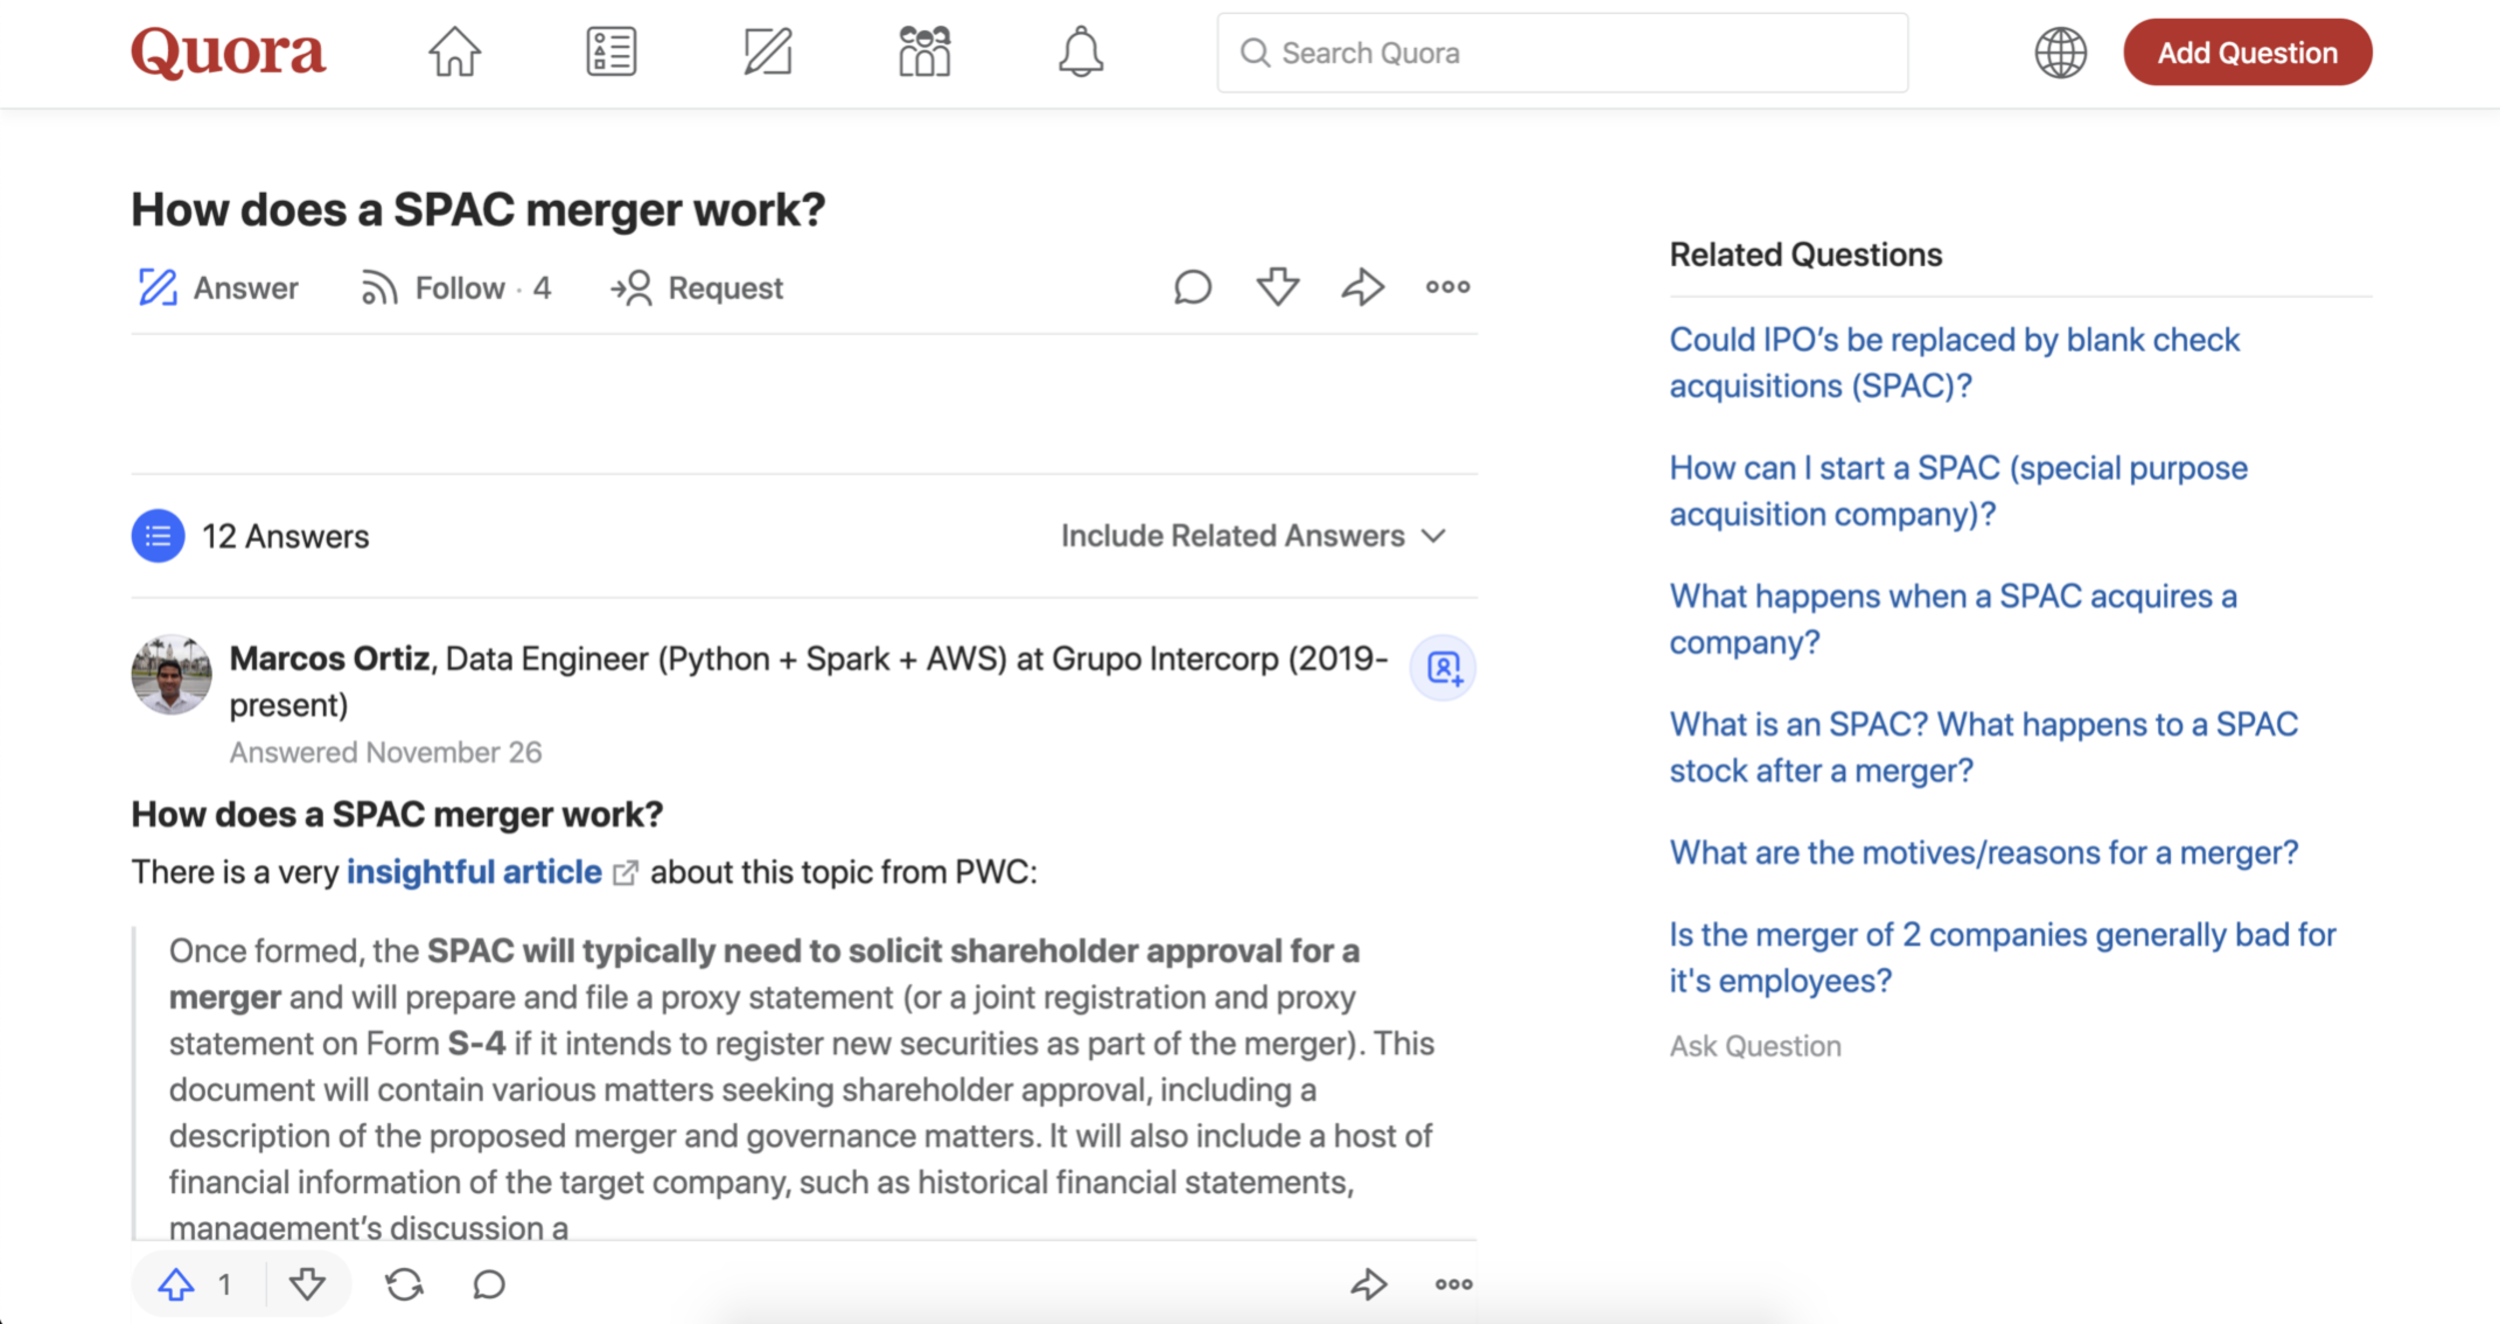Viewport: 2500px width, 1324px height.
Task: Open the Answer pencil icon in navbar
Action: [768, 52]
